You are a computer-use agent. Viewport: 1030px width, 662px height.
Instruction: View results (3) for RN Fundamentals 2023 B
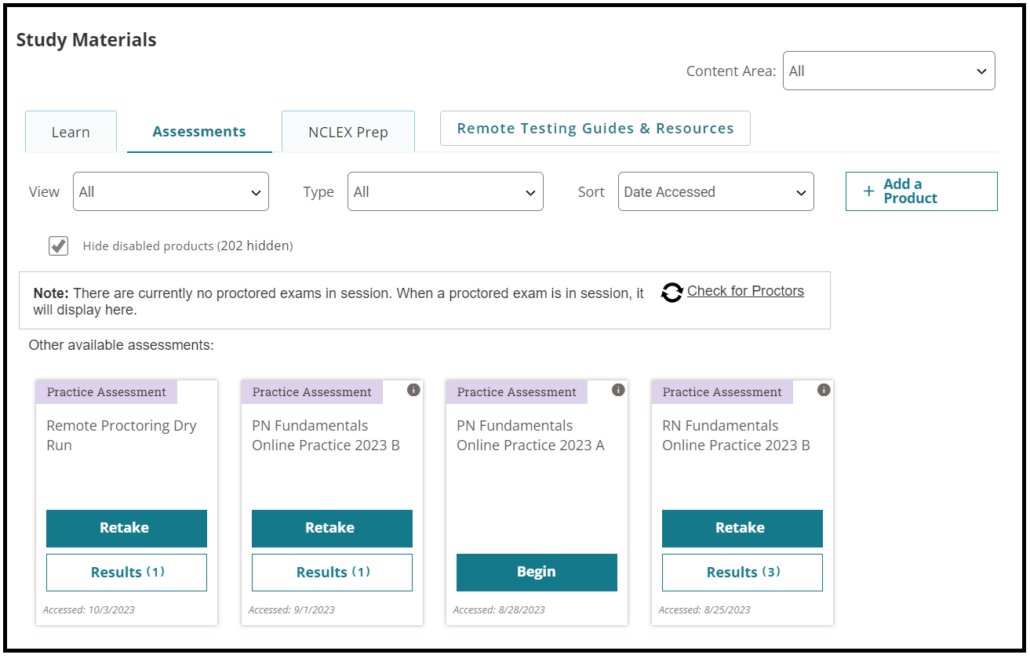click(742, 573)
